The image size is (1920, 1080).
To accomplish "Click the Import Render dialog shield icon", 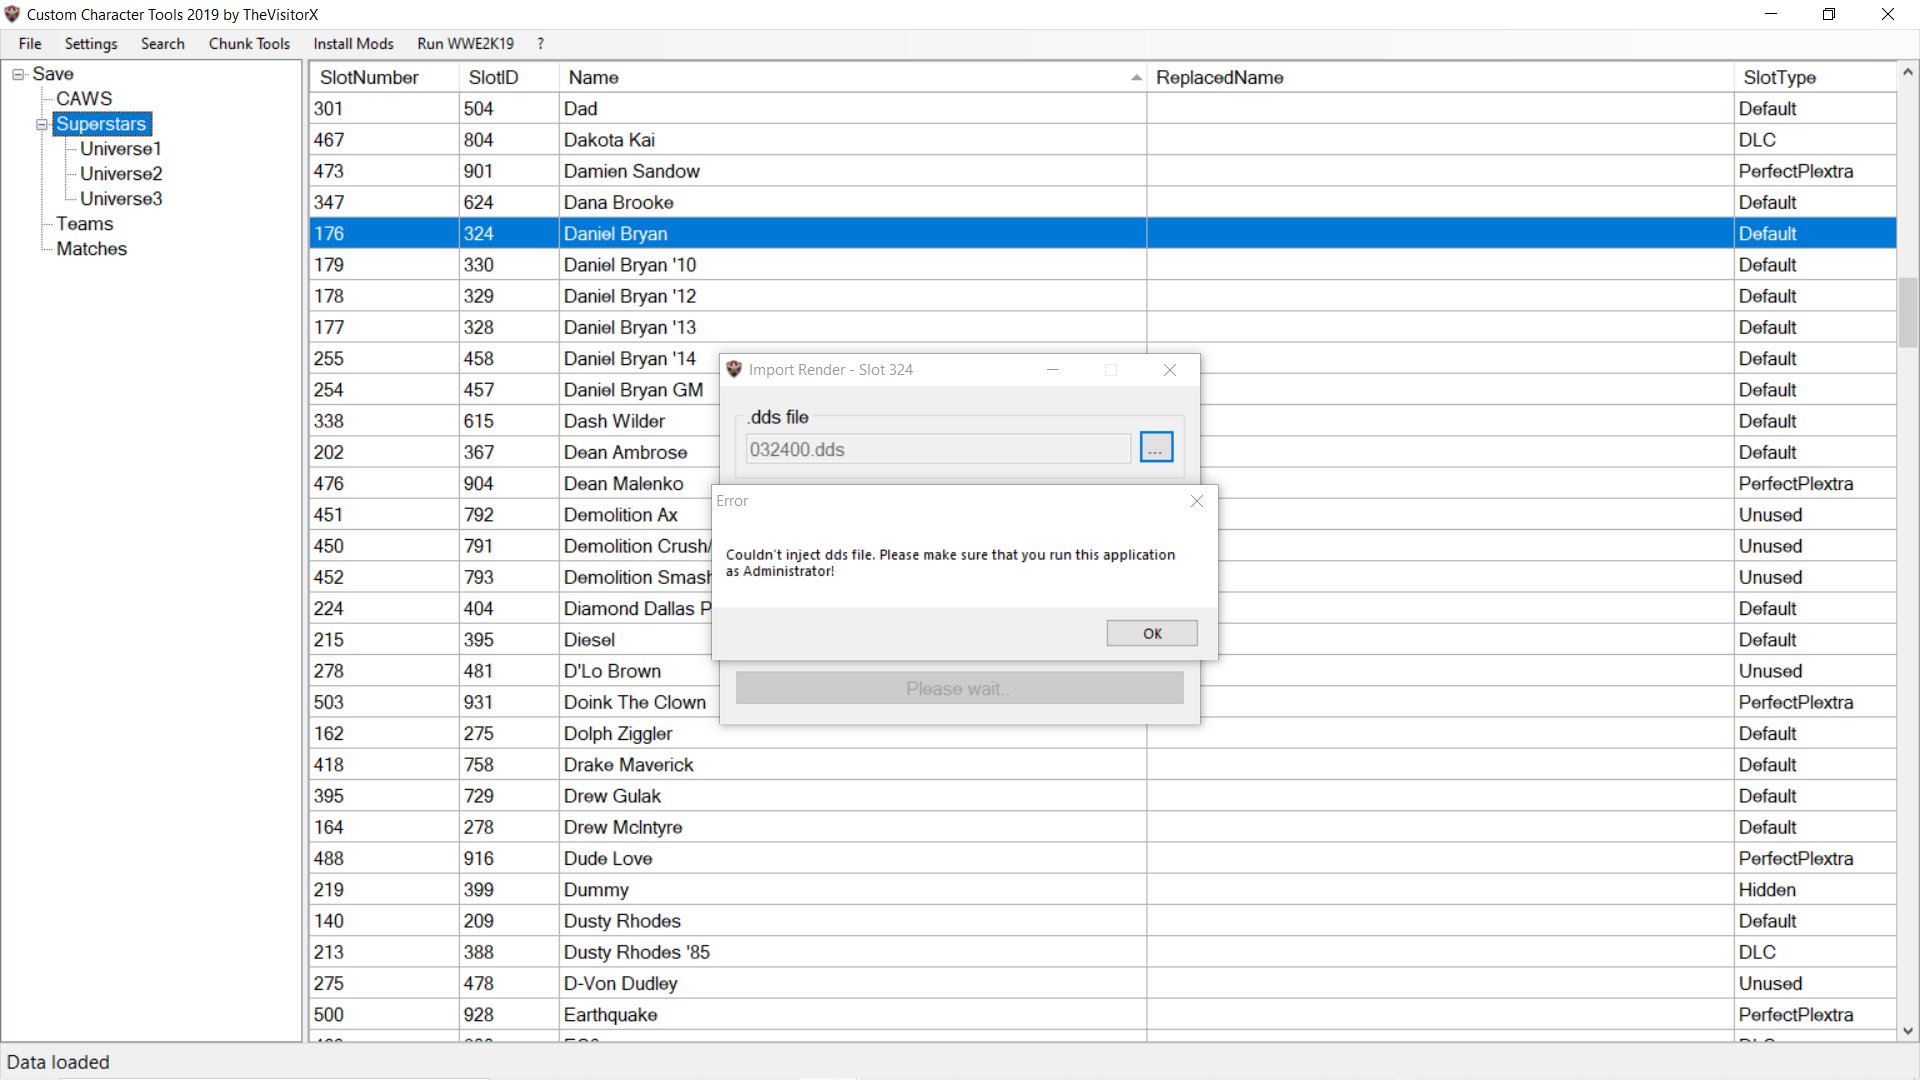I will point(734,369).
